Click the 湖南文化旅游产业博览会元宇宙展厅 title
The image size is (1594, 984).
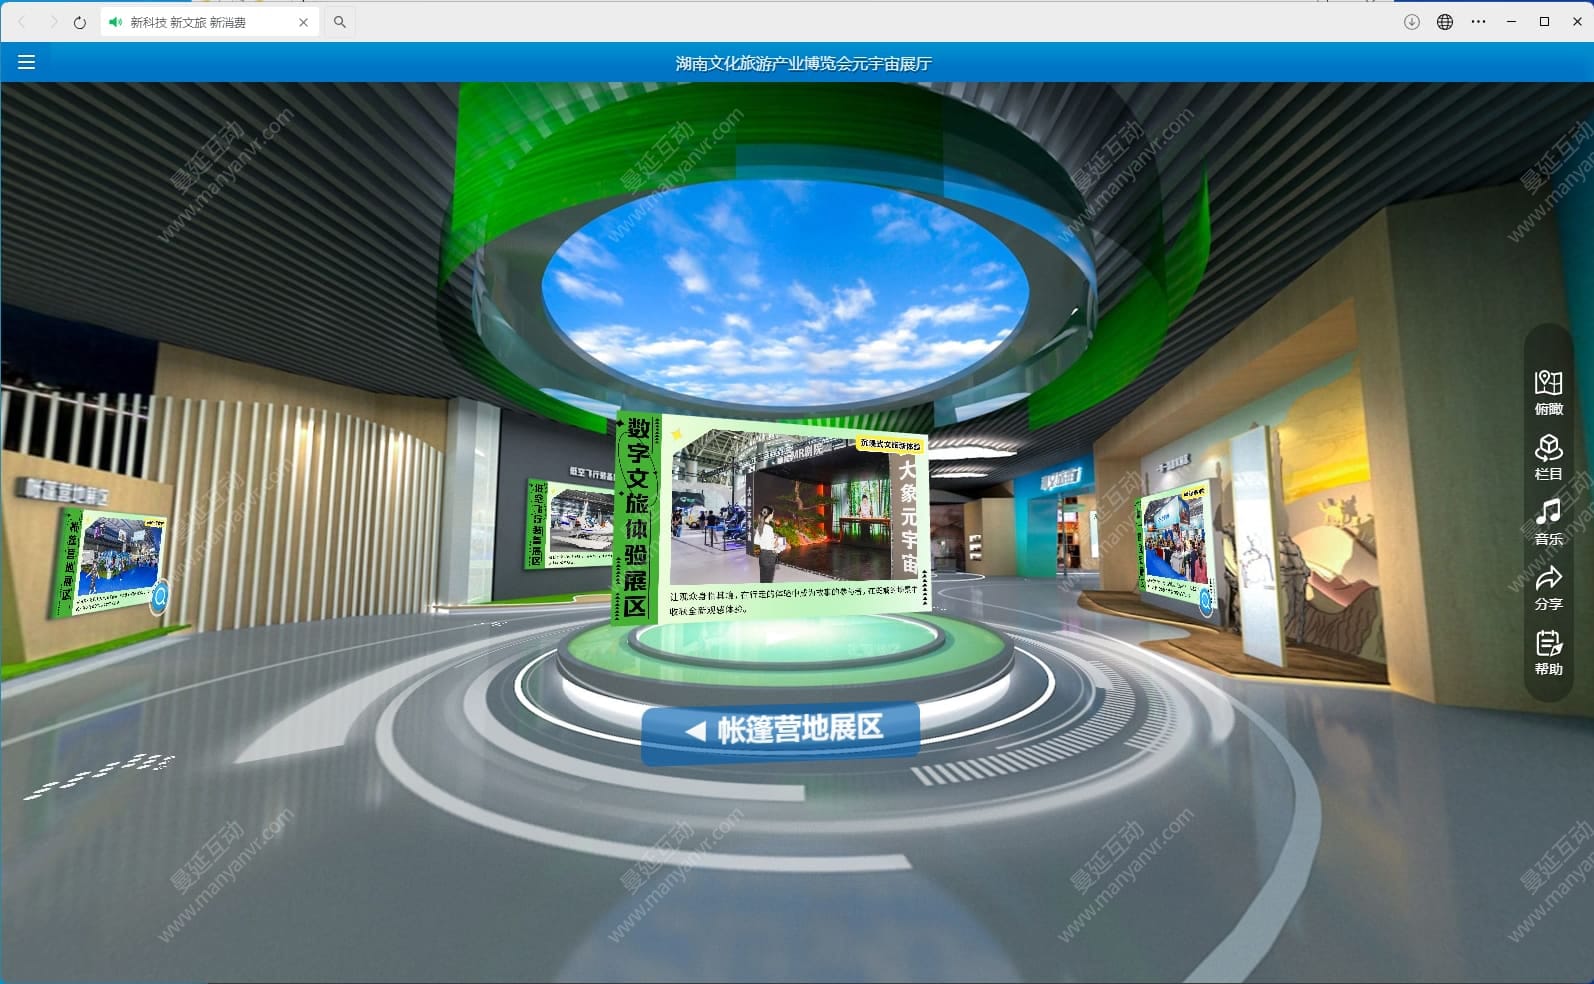(803, 63)
